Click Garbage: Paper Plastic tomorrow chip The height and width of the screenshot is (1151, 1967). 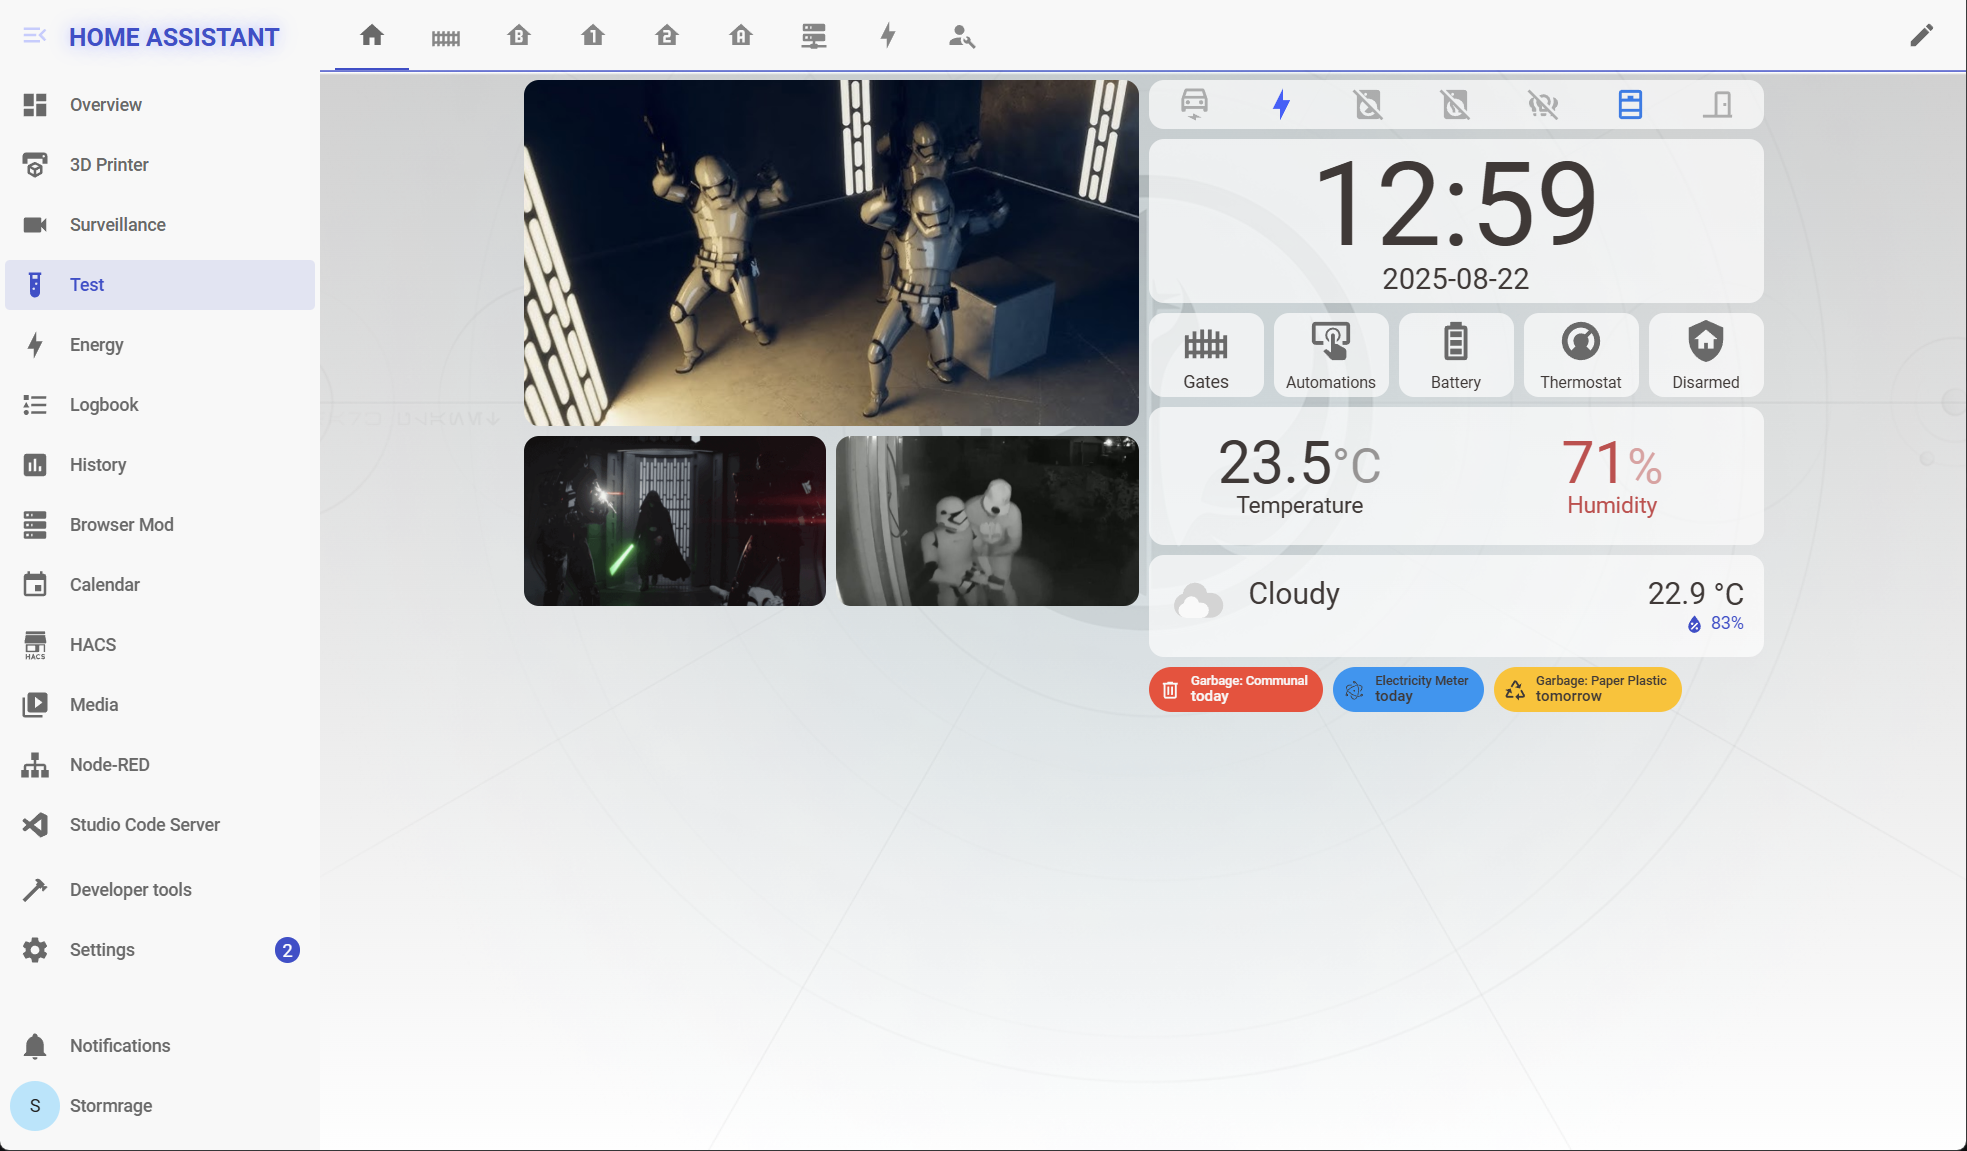(x=1588, y=689)
